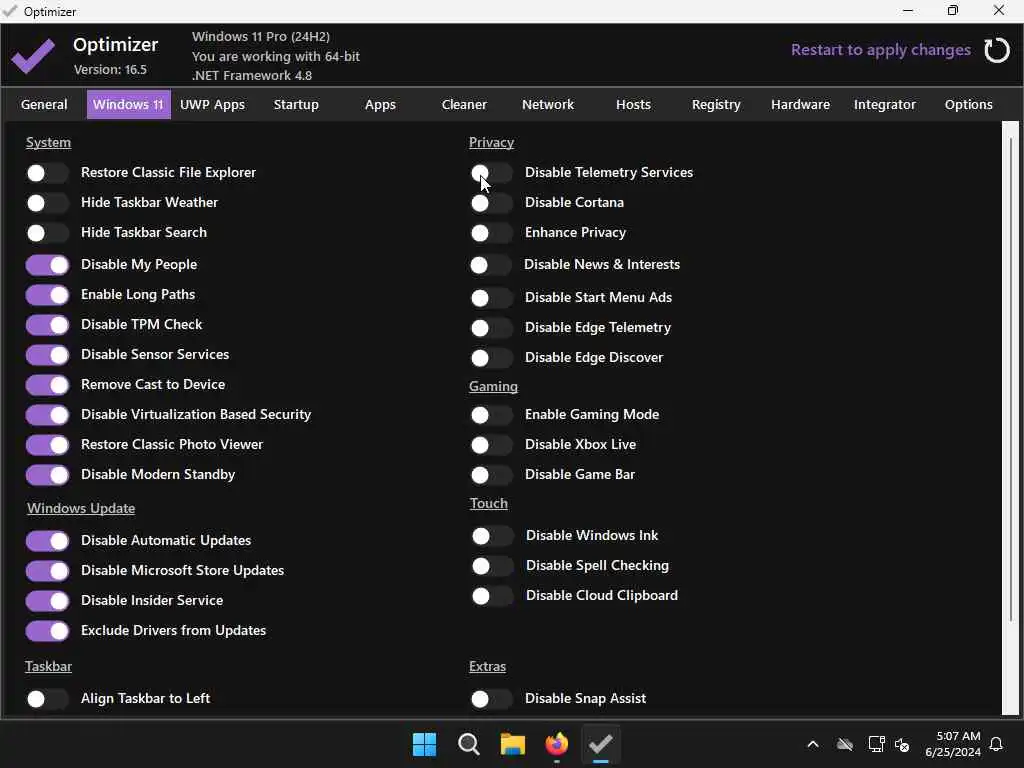Launch File Explorer from taskbar
The image size is (1024, 768).
click(x=513, y=744)
